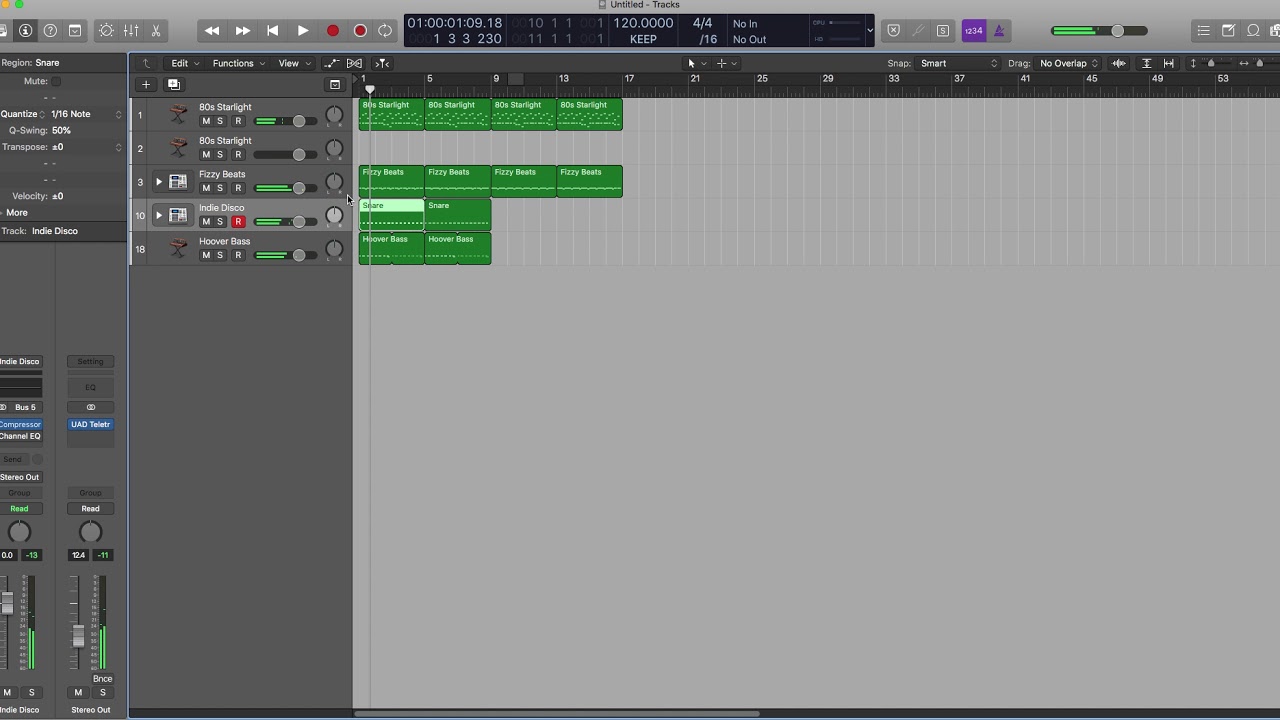Open the Functions menu
The height and width of the screenshot is (720, 1280).
pos(238,63)
